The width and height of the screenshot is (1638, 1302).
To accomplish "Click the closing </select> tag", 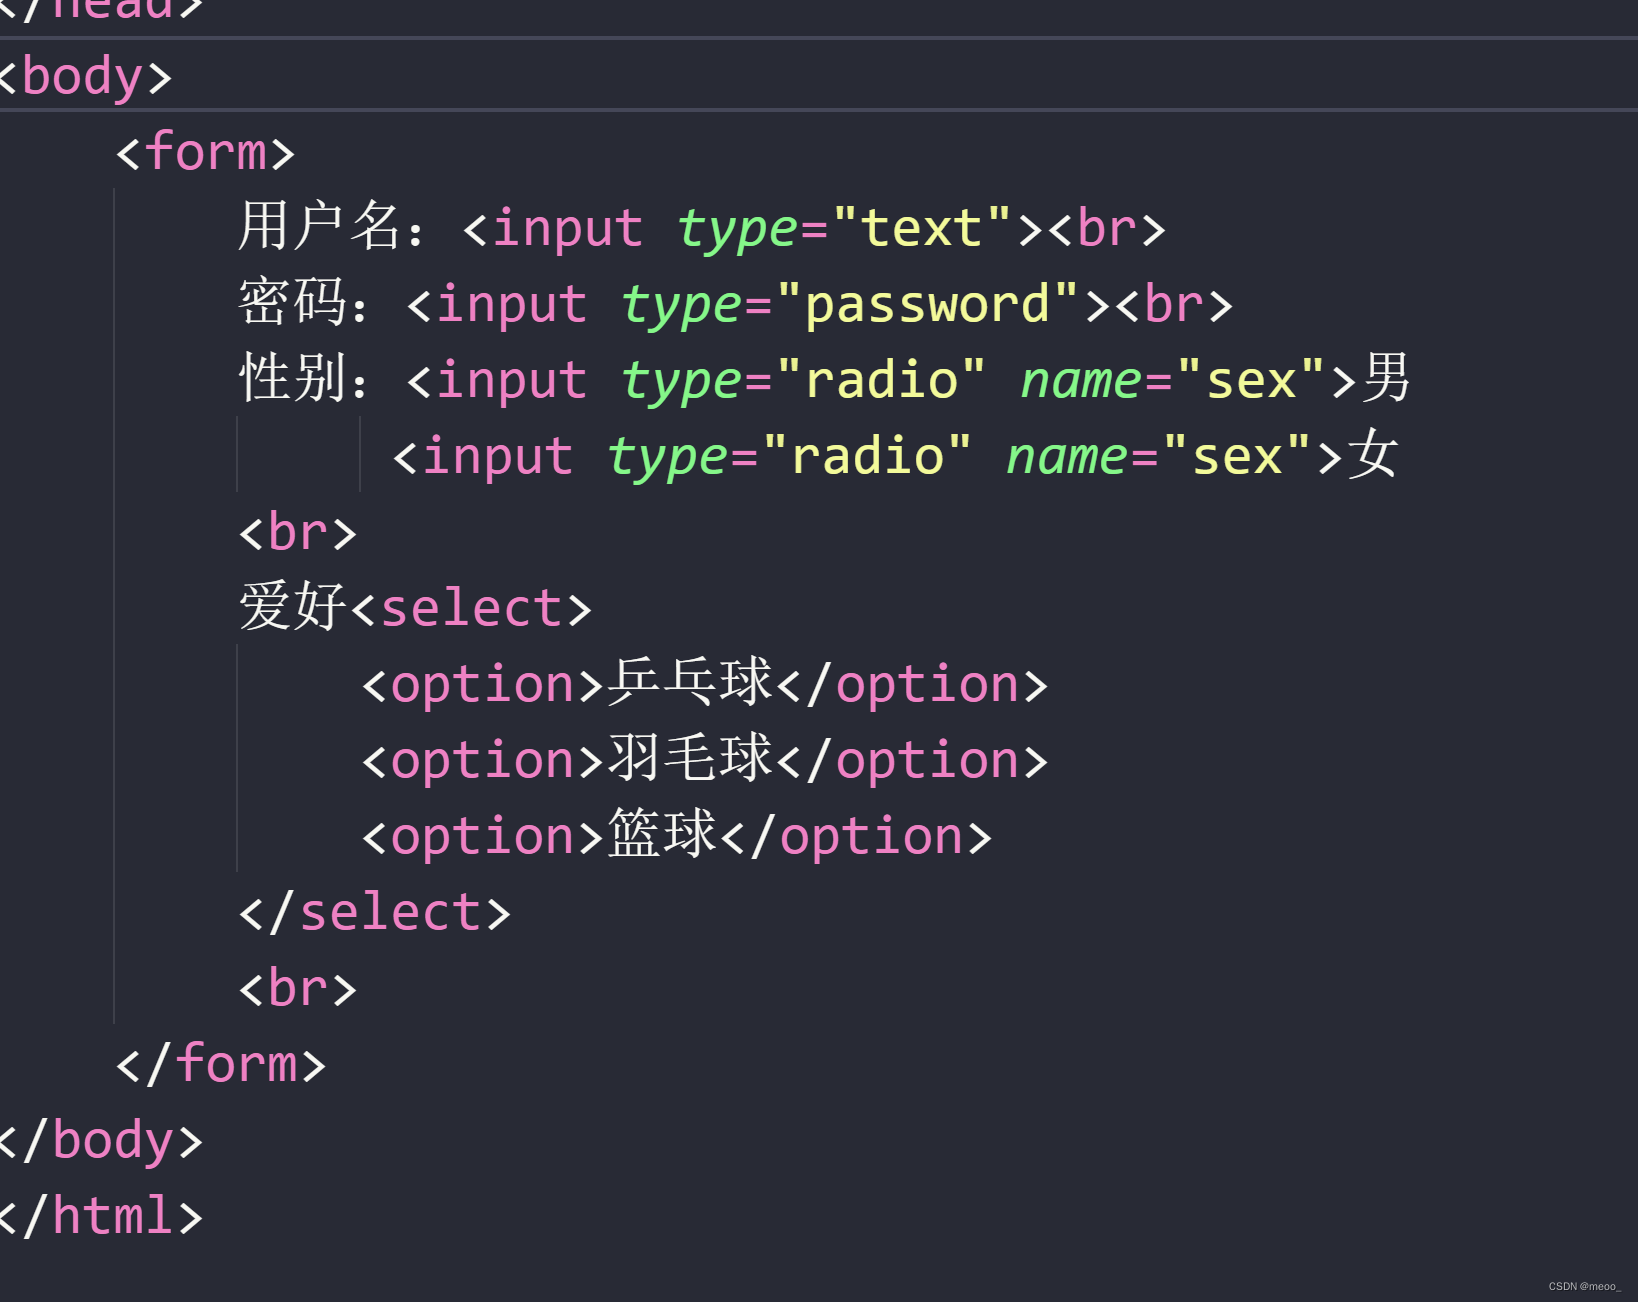I will (x=374, y=910).
